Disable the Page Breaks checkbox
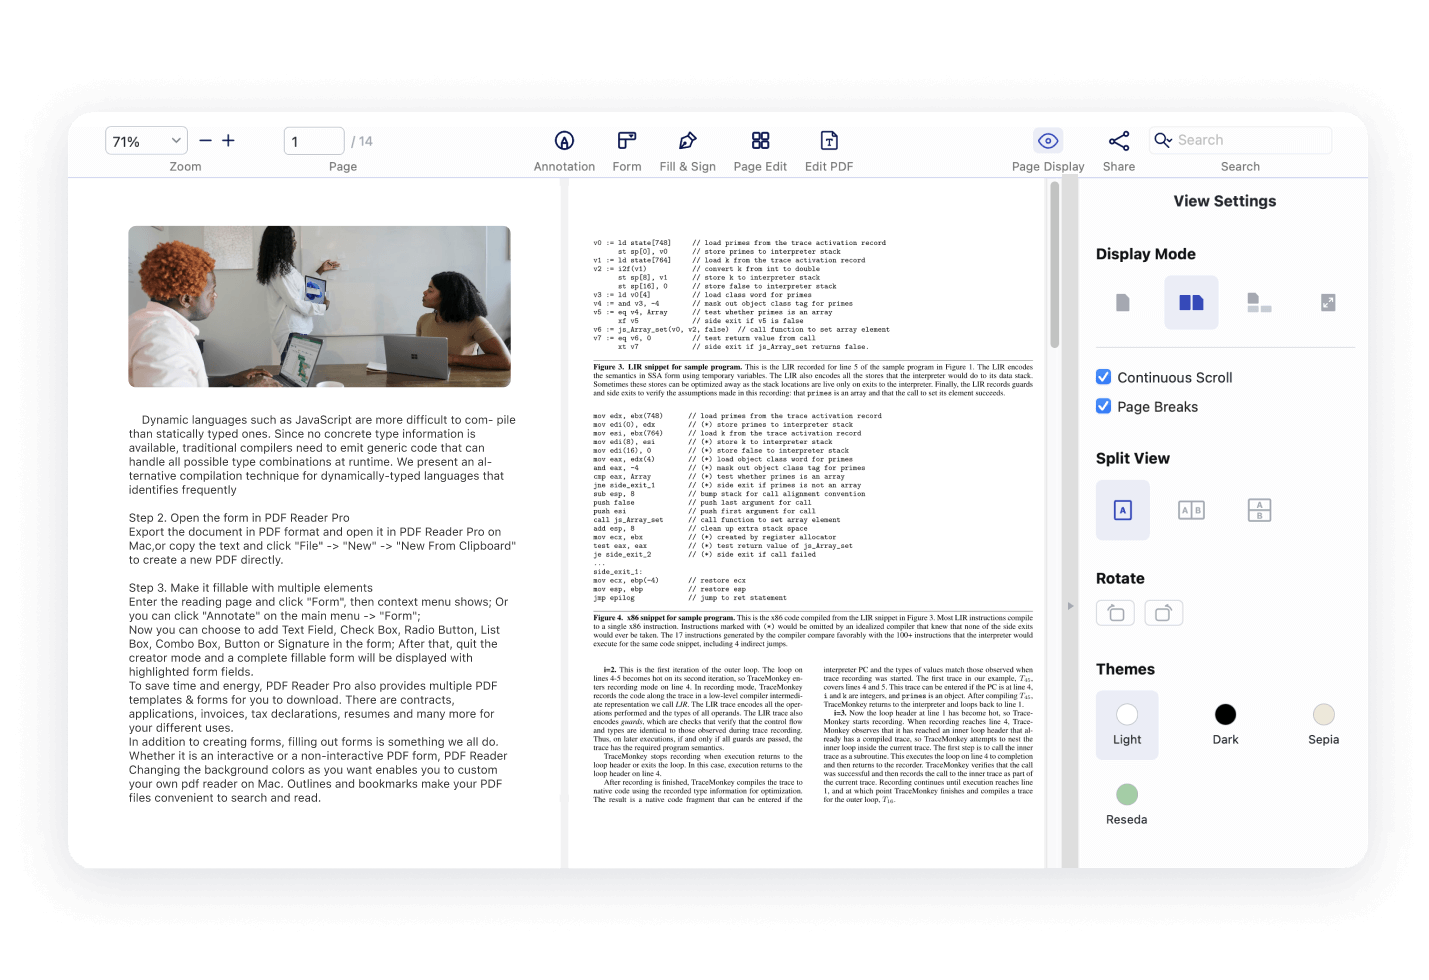Viewport: 1429px width, 980px height. (1104, 406)
